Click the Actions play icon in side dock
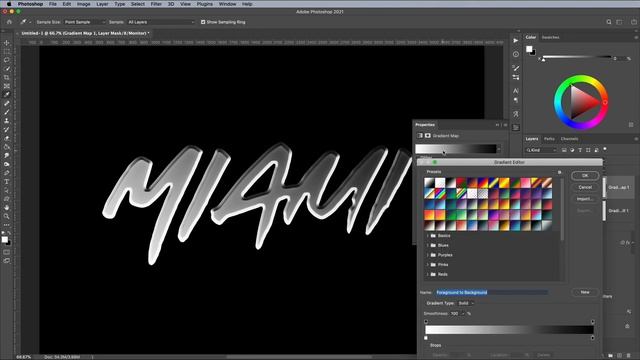The width and height of the screenshot is (640, 360). pos(516,41)
